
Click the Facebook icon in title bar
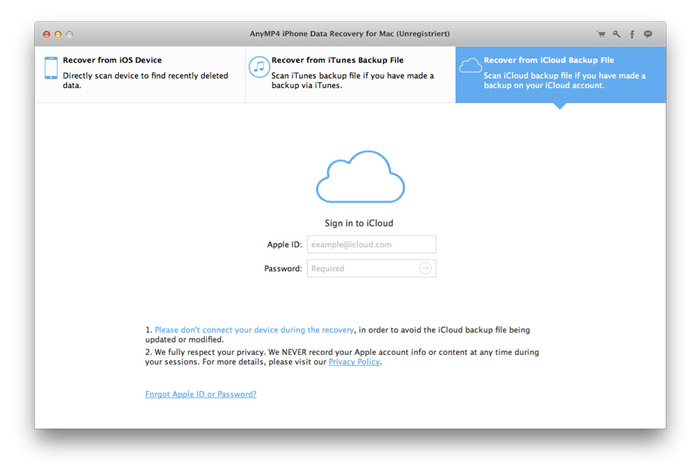tap(632, 34)
